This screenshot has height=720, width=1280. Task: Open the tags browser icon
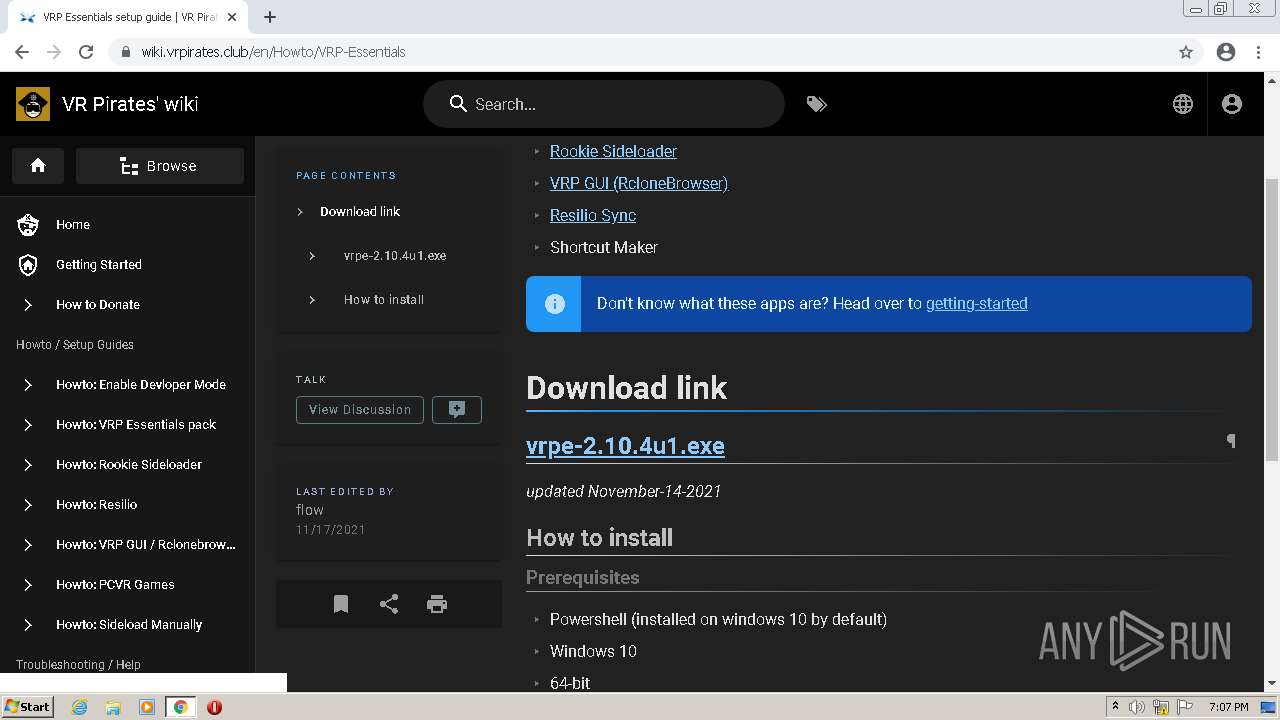point(817,104)
